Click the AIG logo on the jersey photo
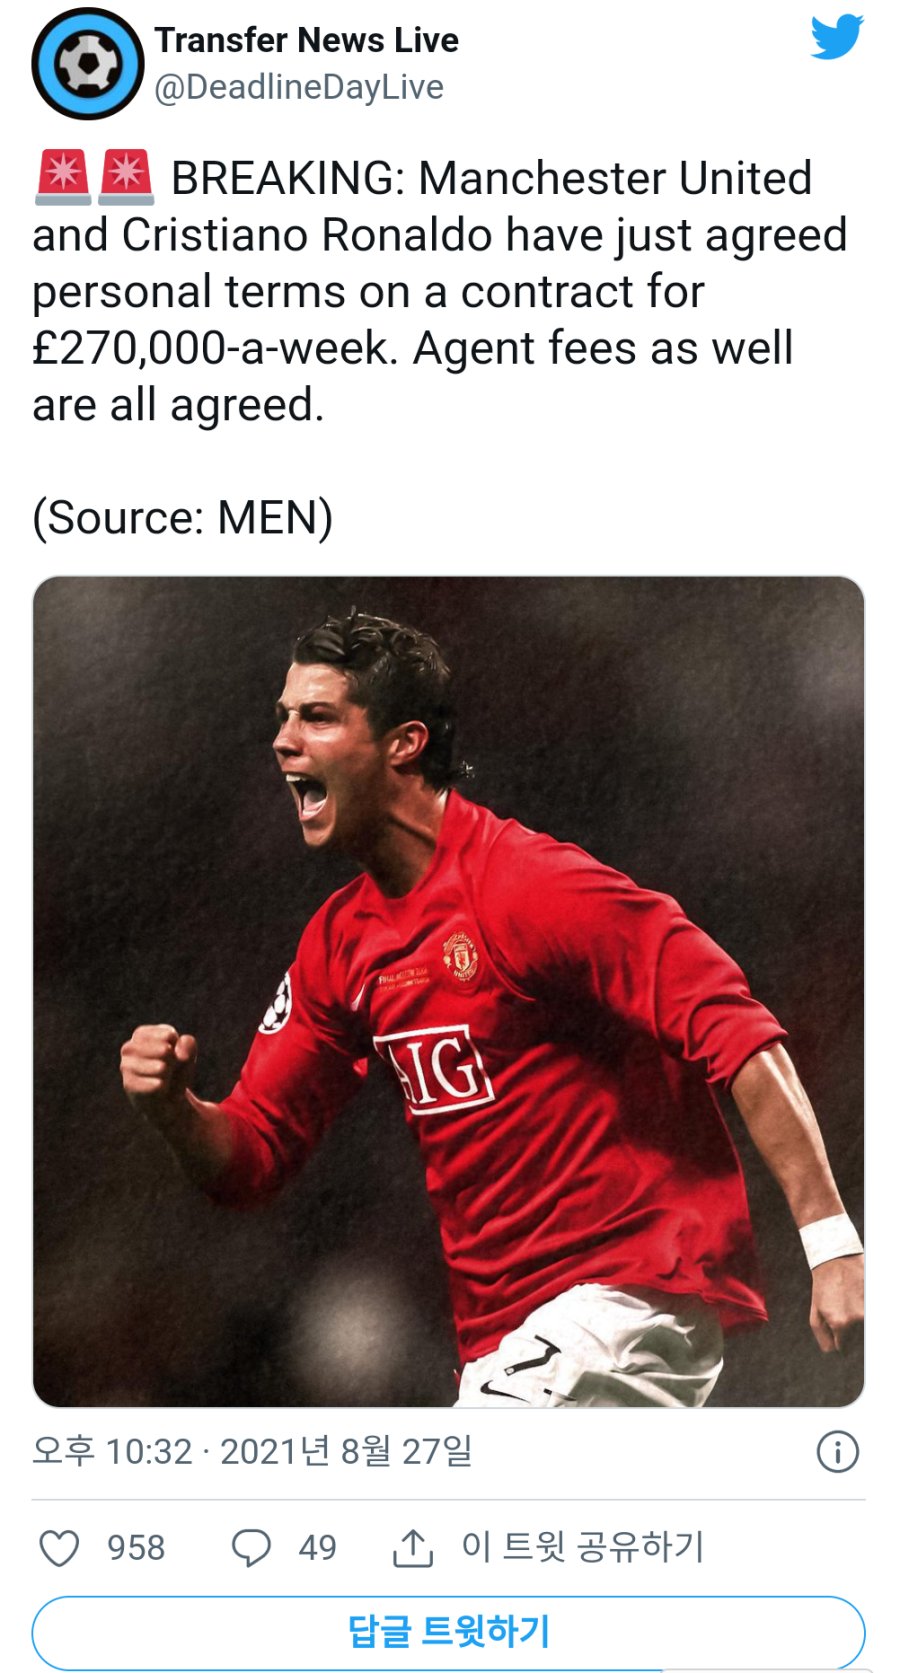The width and height of the screenshot is (900, 1673). pyautogui.click(x=435, y=1070)
